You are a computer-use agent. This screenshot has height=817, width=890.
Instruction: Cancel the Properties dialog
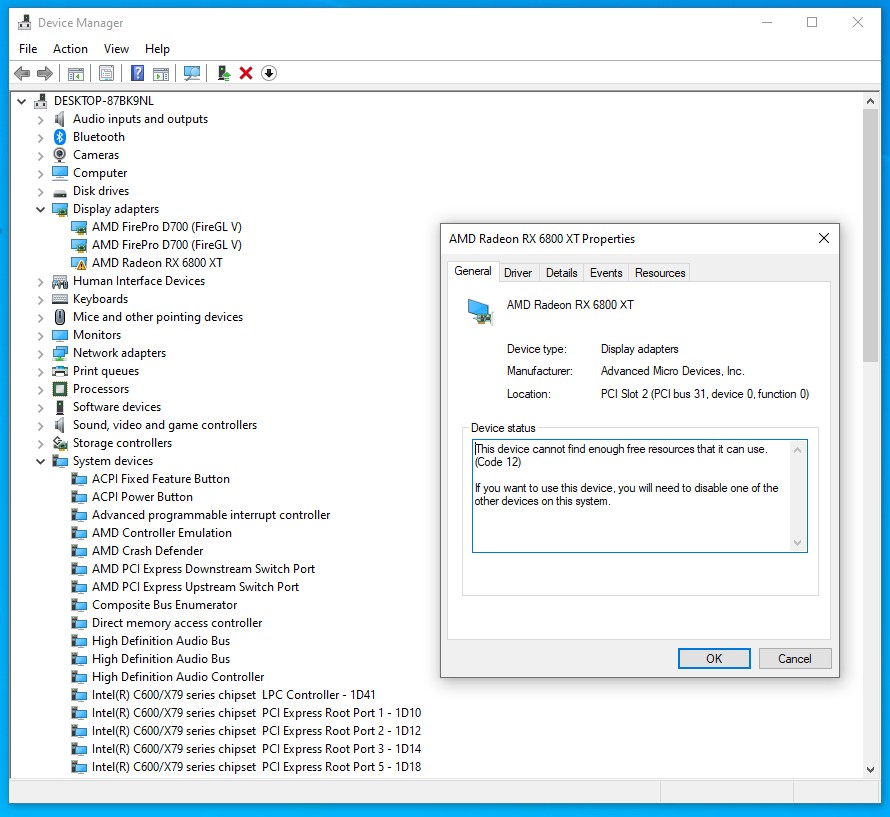(795, 659)
